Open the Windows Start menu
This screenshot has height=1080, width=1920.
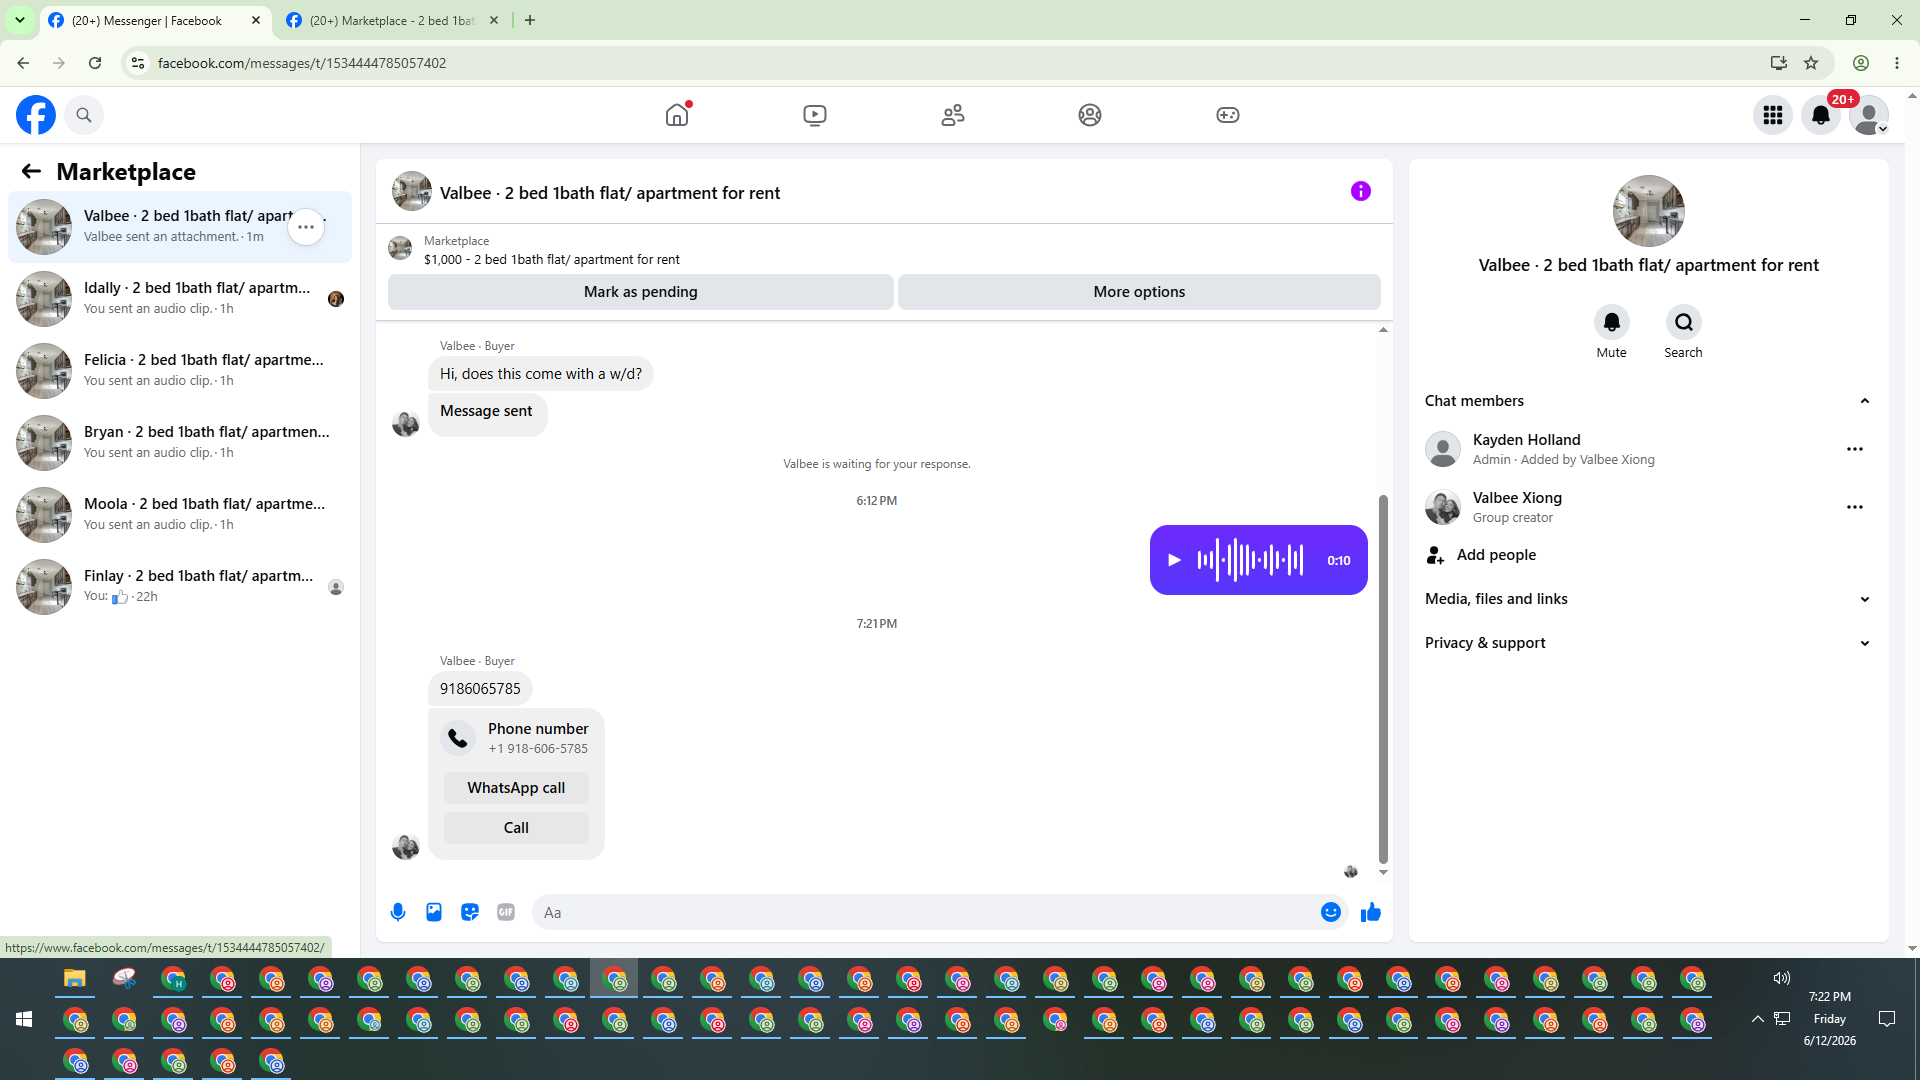(24, 1019)
